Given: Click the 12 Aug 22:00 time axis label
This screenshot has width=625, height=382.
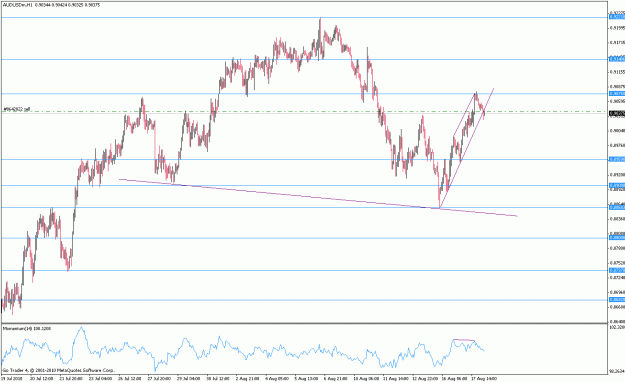Looking at the screenshot, I should coord(424,378).
